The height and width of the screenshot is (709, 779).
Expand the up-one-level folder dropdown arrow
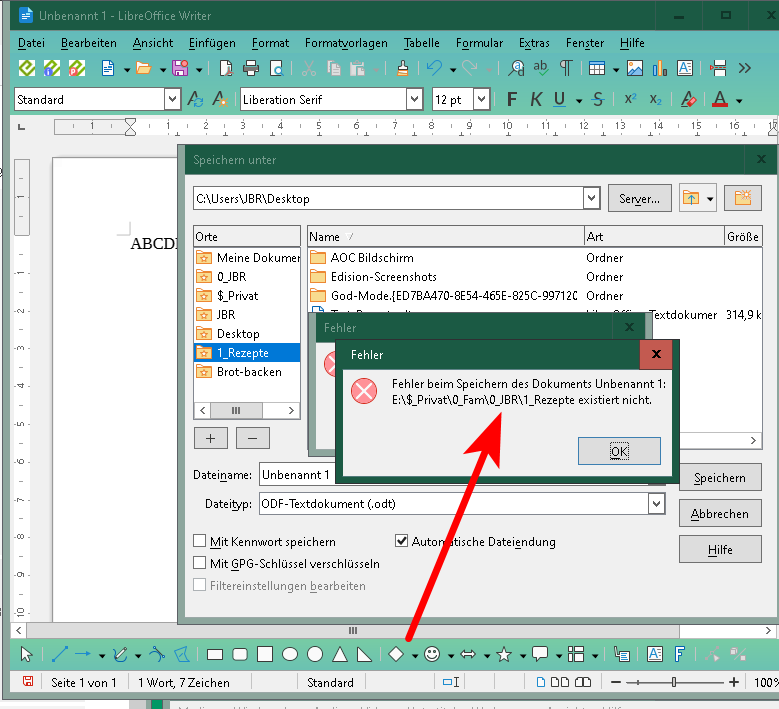[x=710, y=199]
